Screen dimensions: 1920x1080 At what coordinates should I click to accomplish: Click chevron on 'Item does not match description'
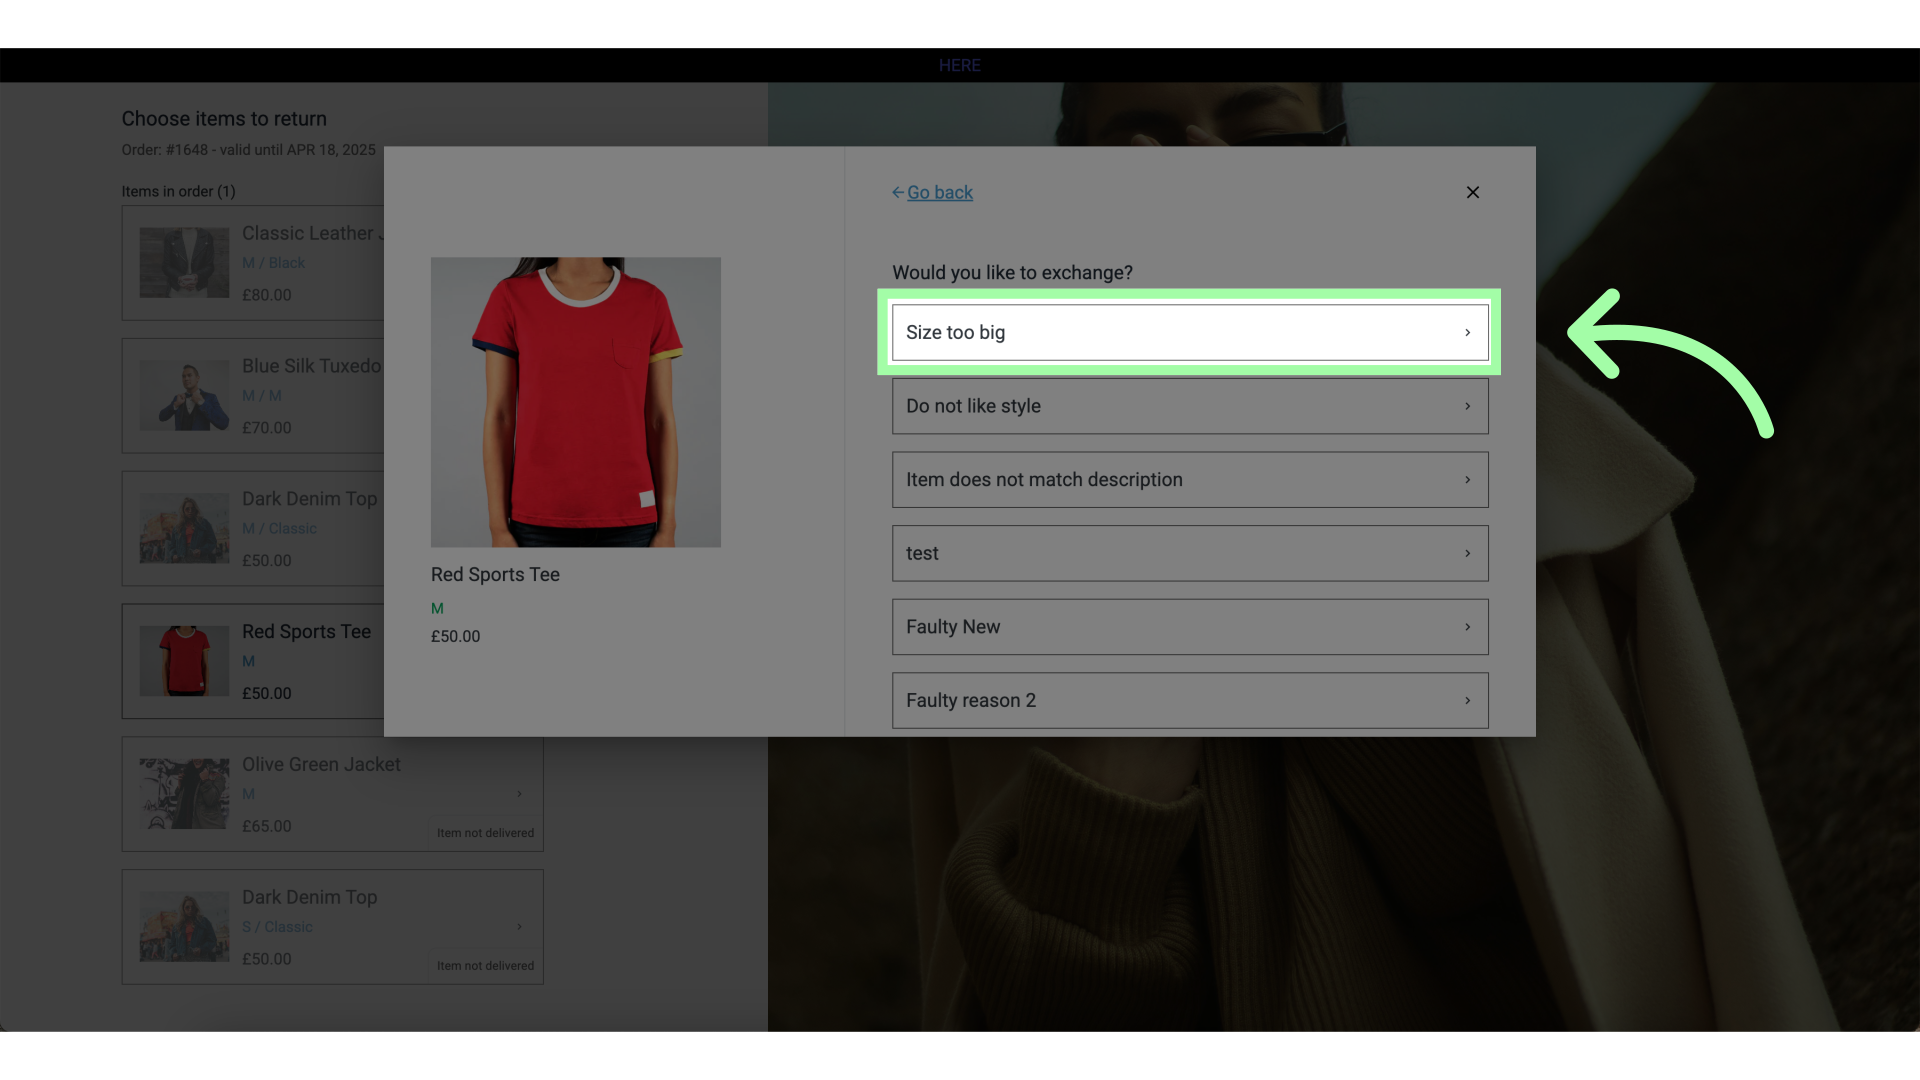click(x=1467, y=480)
